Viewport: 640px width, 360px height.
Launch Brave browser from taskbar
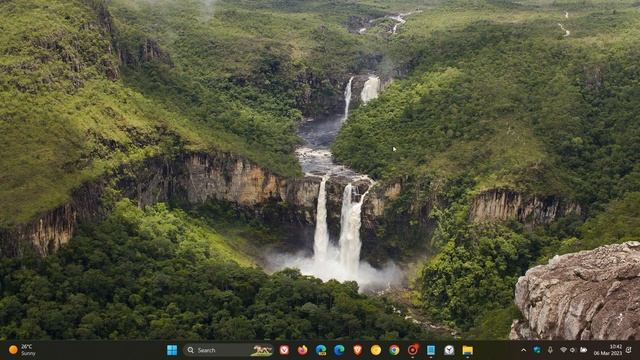[358, 350]
